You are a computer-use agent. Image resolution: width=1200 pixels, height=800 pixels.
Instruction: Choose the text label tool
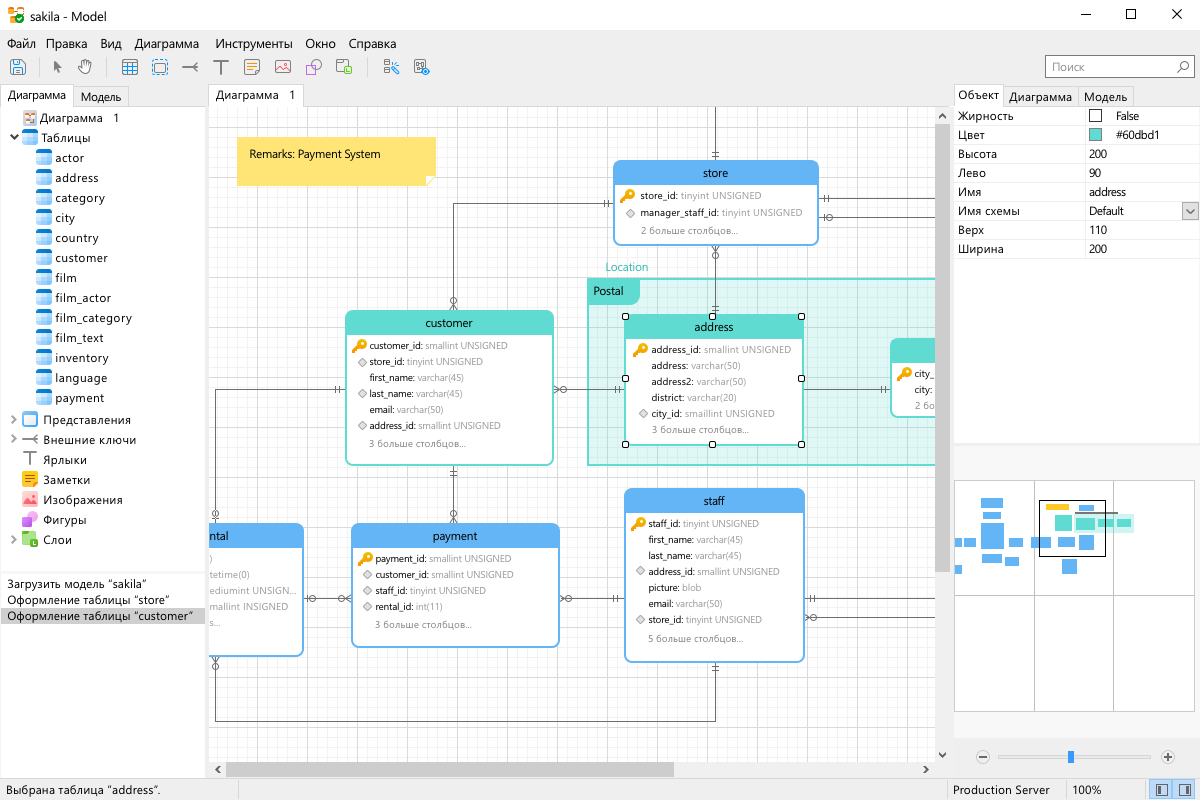click(221, 67)
